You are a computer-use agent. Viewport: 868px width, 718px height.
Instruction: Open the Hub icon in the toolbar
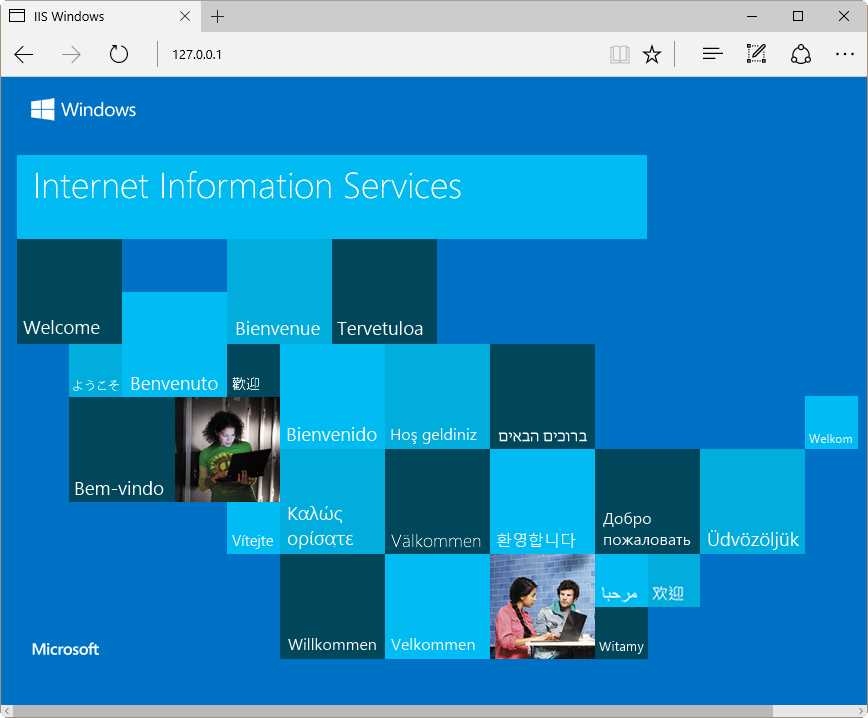pyautogui.click(x=711, y=54)
